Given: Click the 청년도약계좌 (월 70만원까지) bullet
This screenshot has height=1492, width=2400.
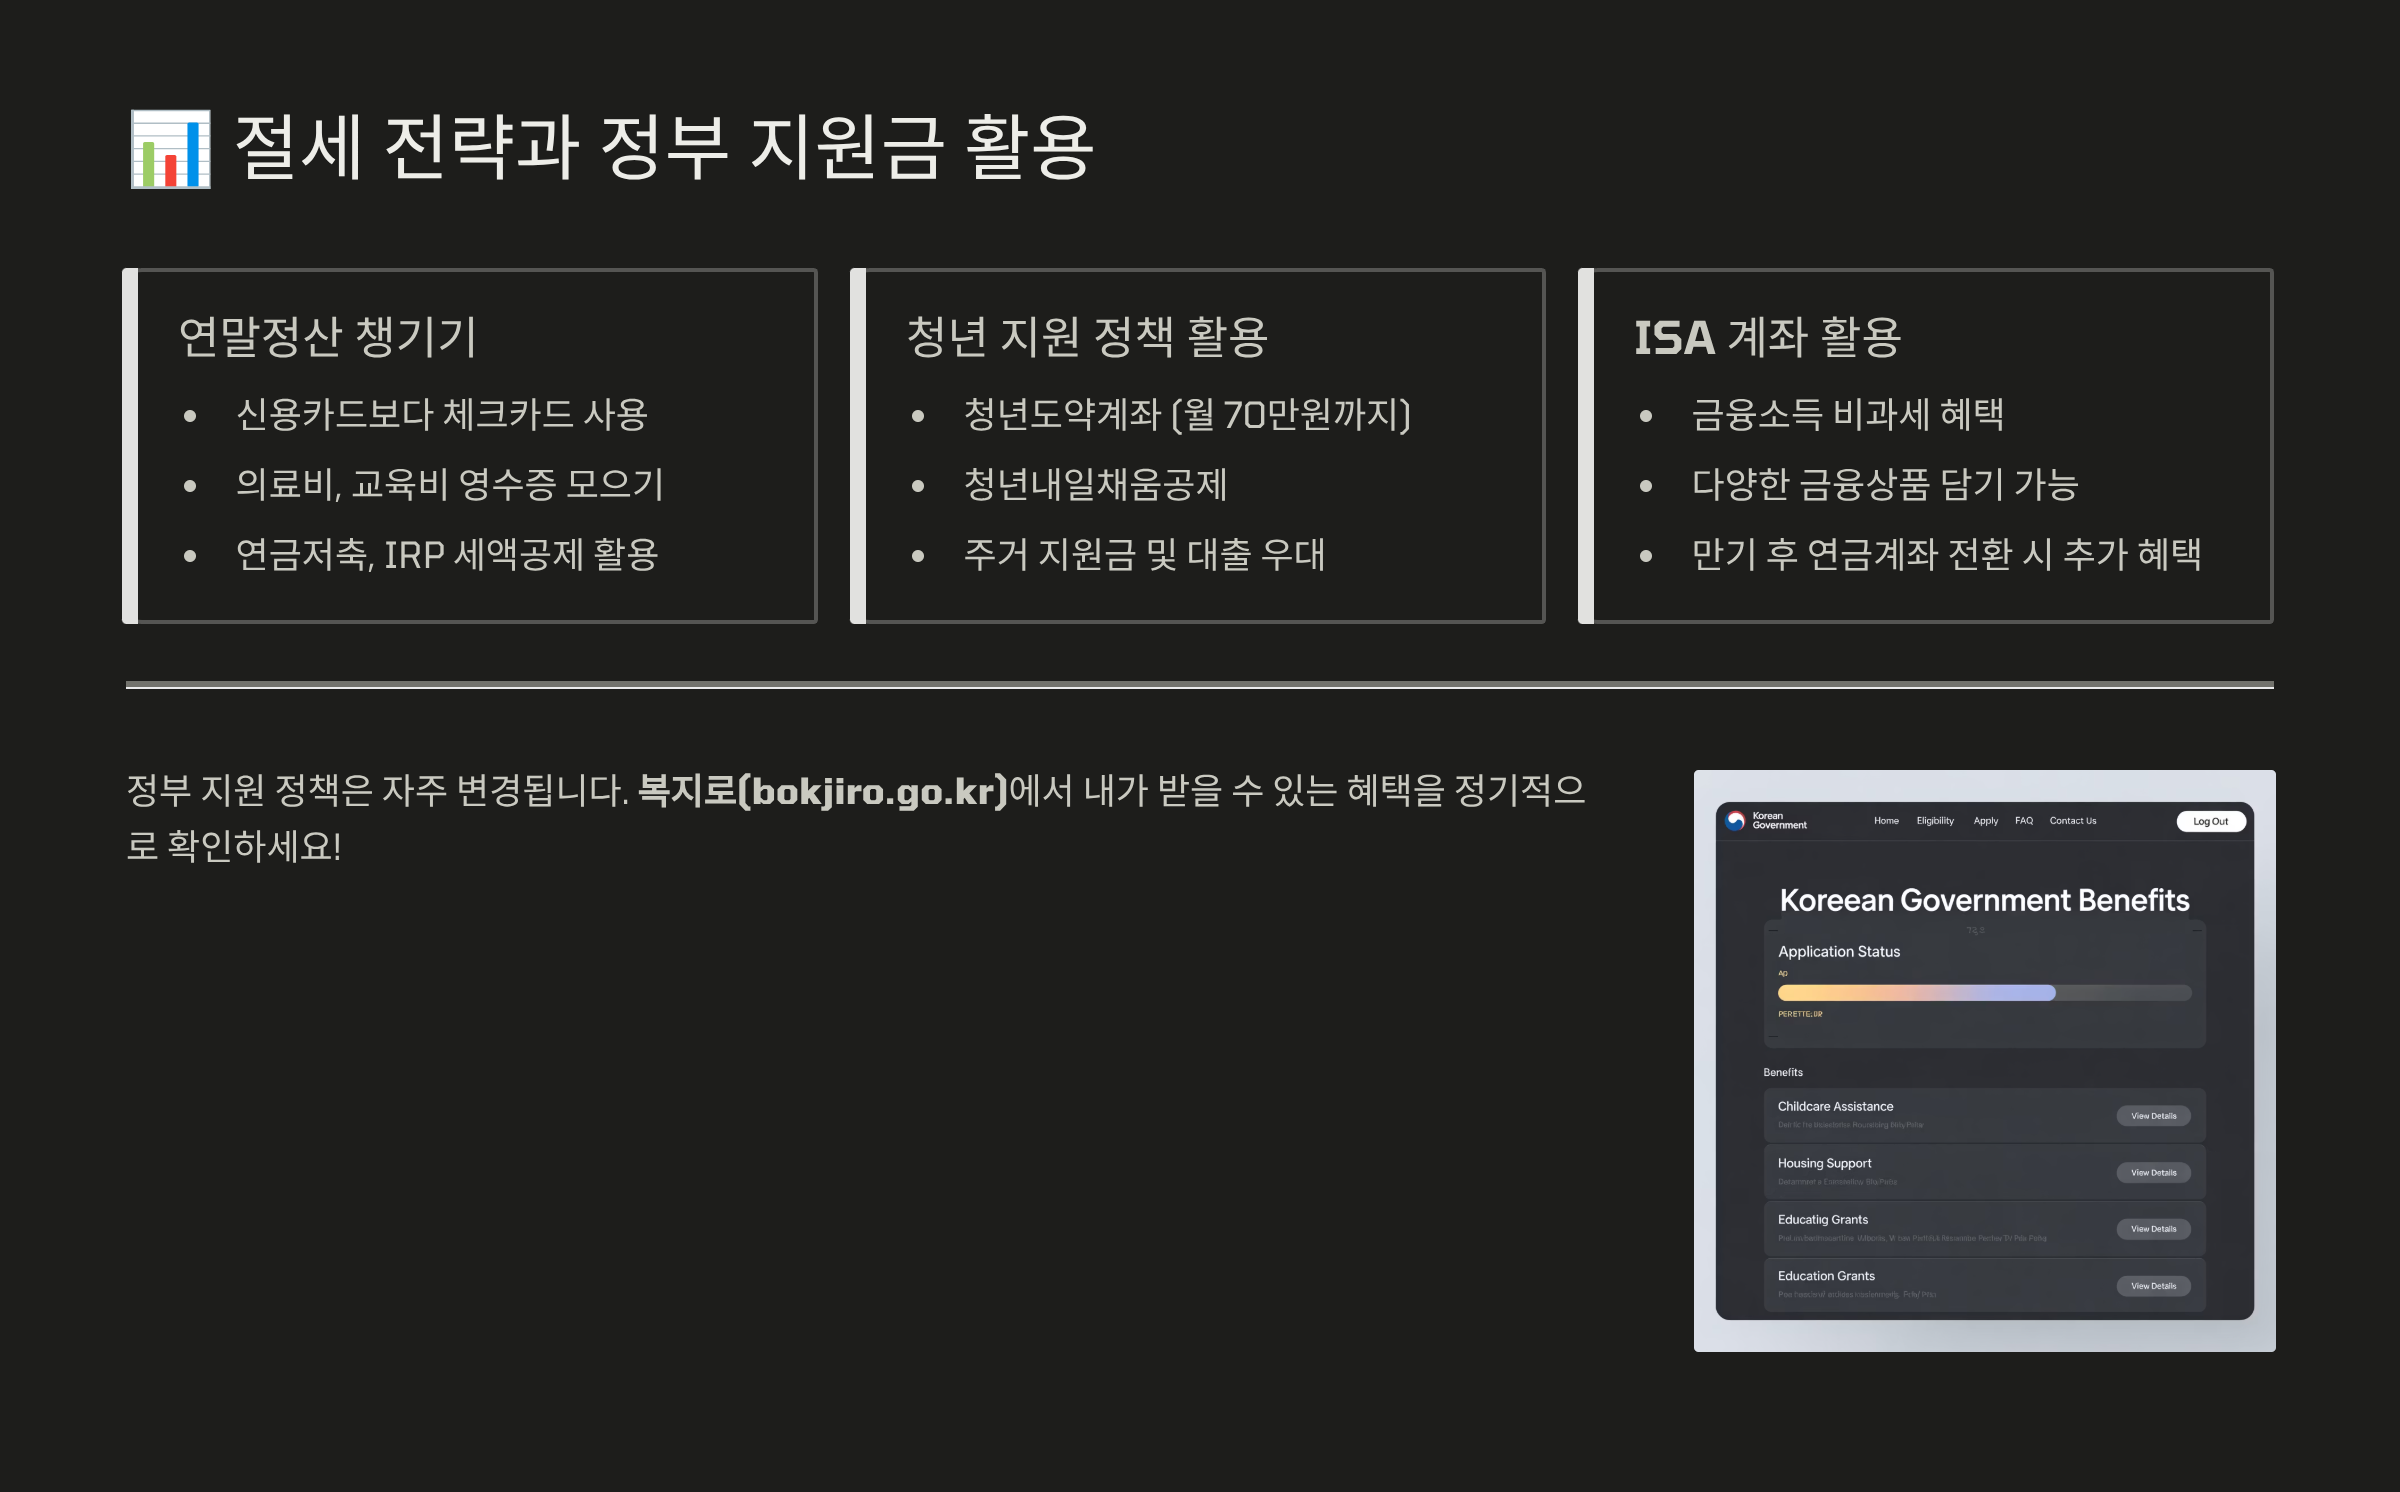Looking at the screenshot, I should [1186, 415].
